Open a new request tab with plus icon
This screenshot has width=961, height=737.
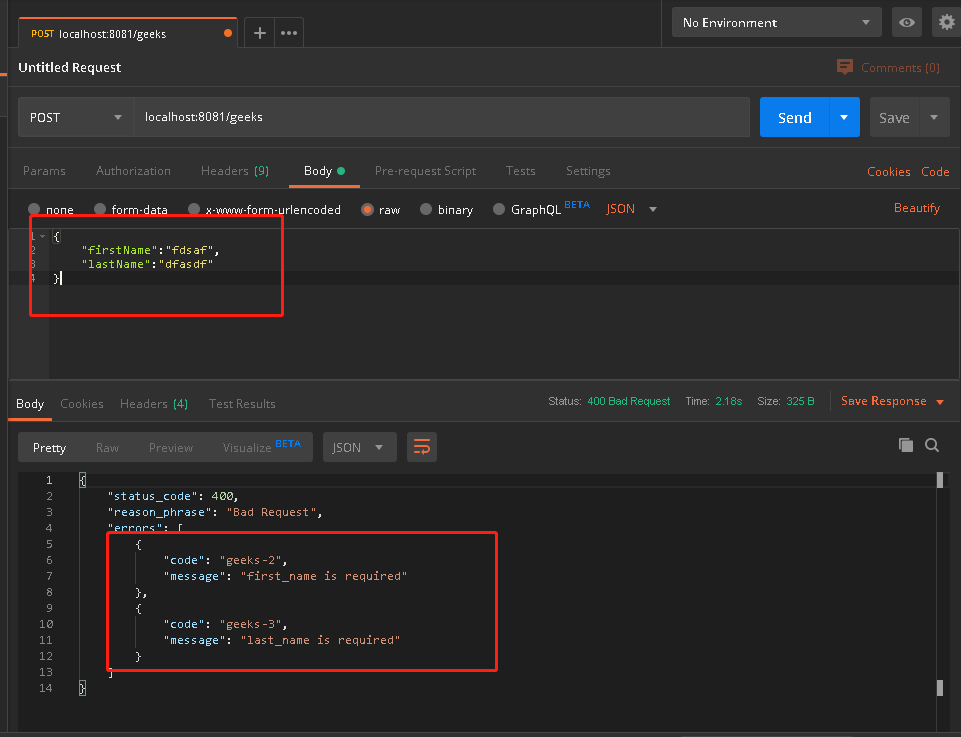259,33
